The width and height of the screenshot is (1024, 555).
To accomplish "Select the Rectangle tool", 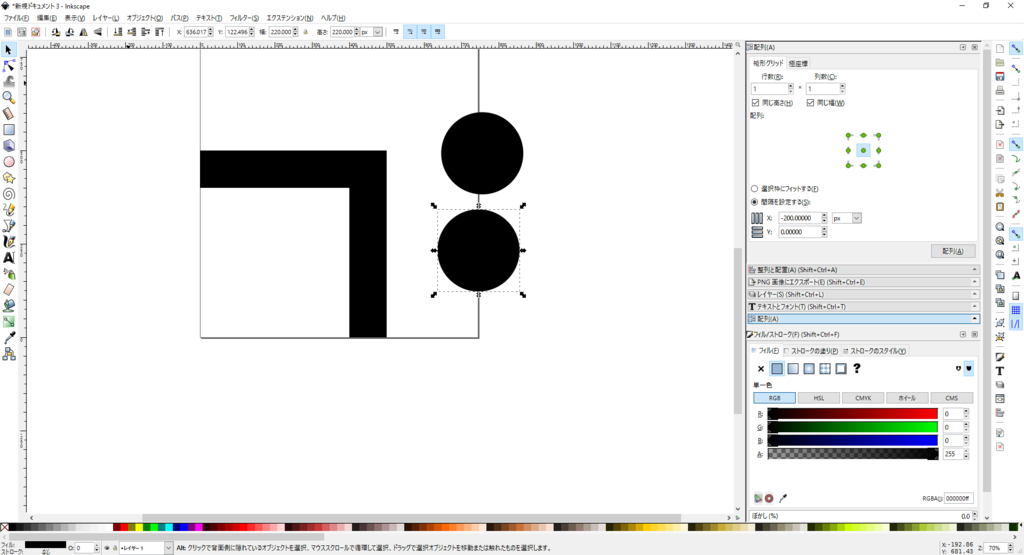I will tap(8, 130).
